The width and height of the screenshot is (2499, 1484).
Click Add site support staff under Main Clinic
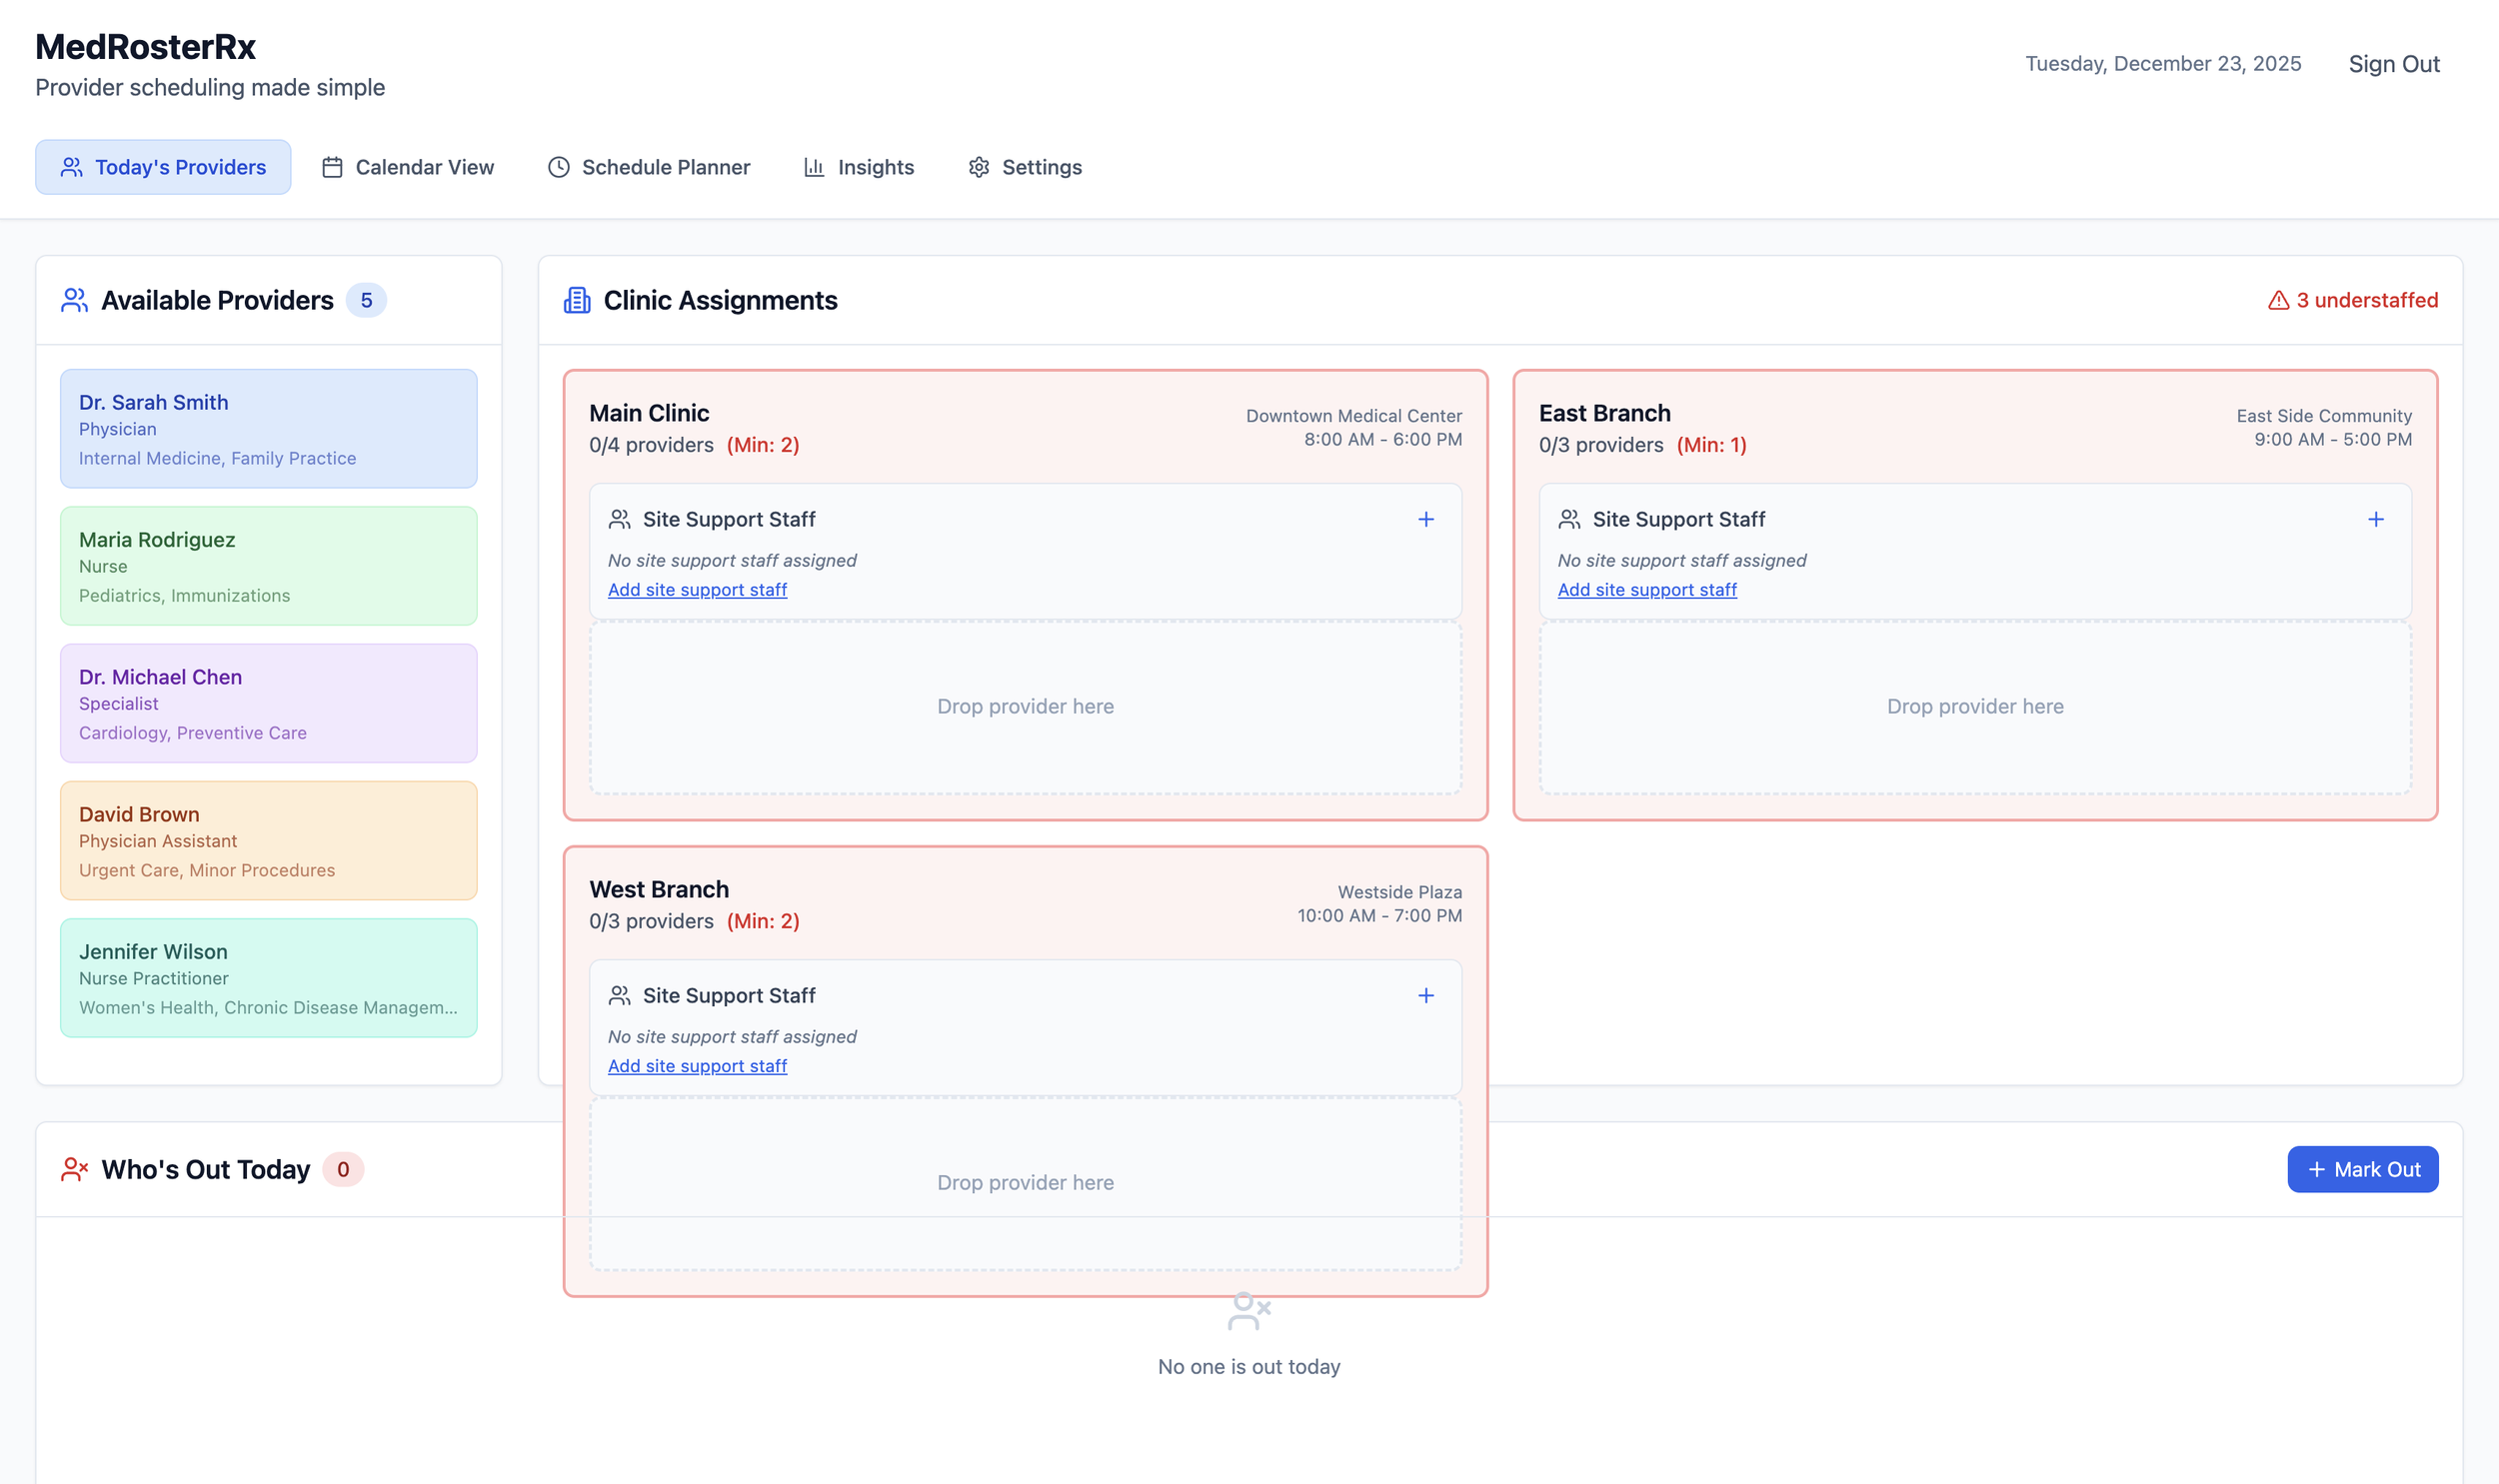[697, 590]
